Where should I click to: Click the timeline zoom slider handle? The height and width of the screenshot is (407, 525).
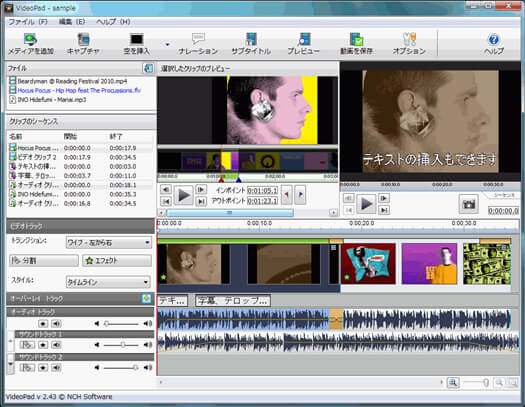point(486,383)
